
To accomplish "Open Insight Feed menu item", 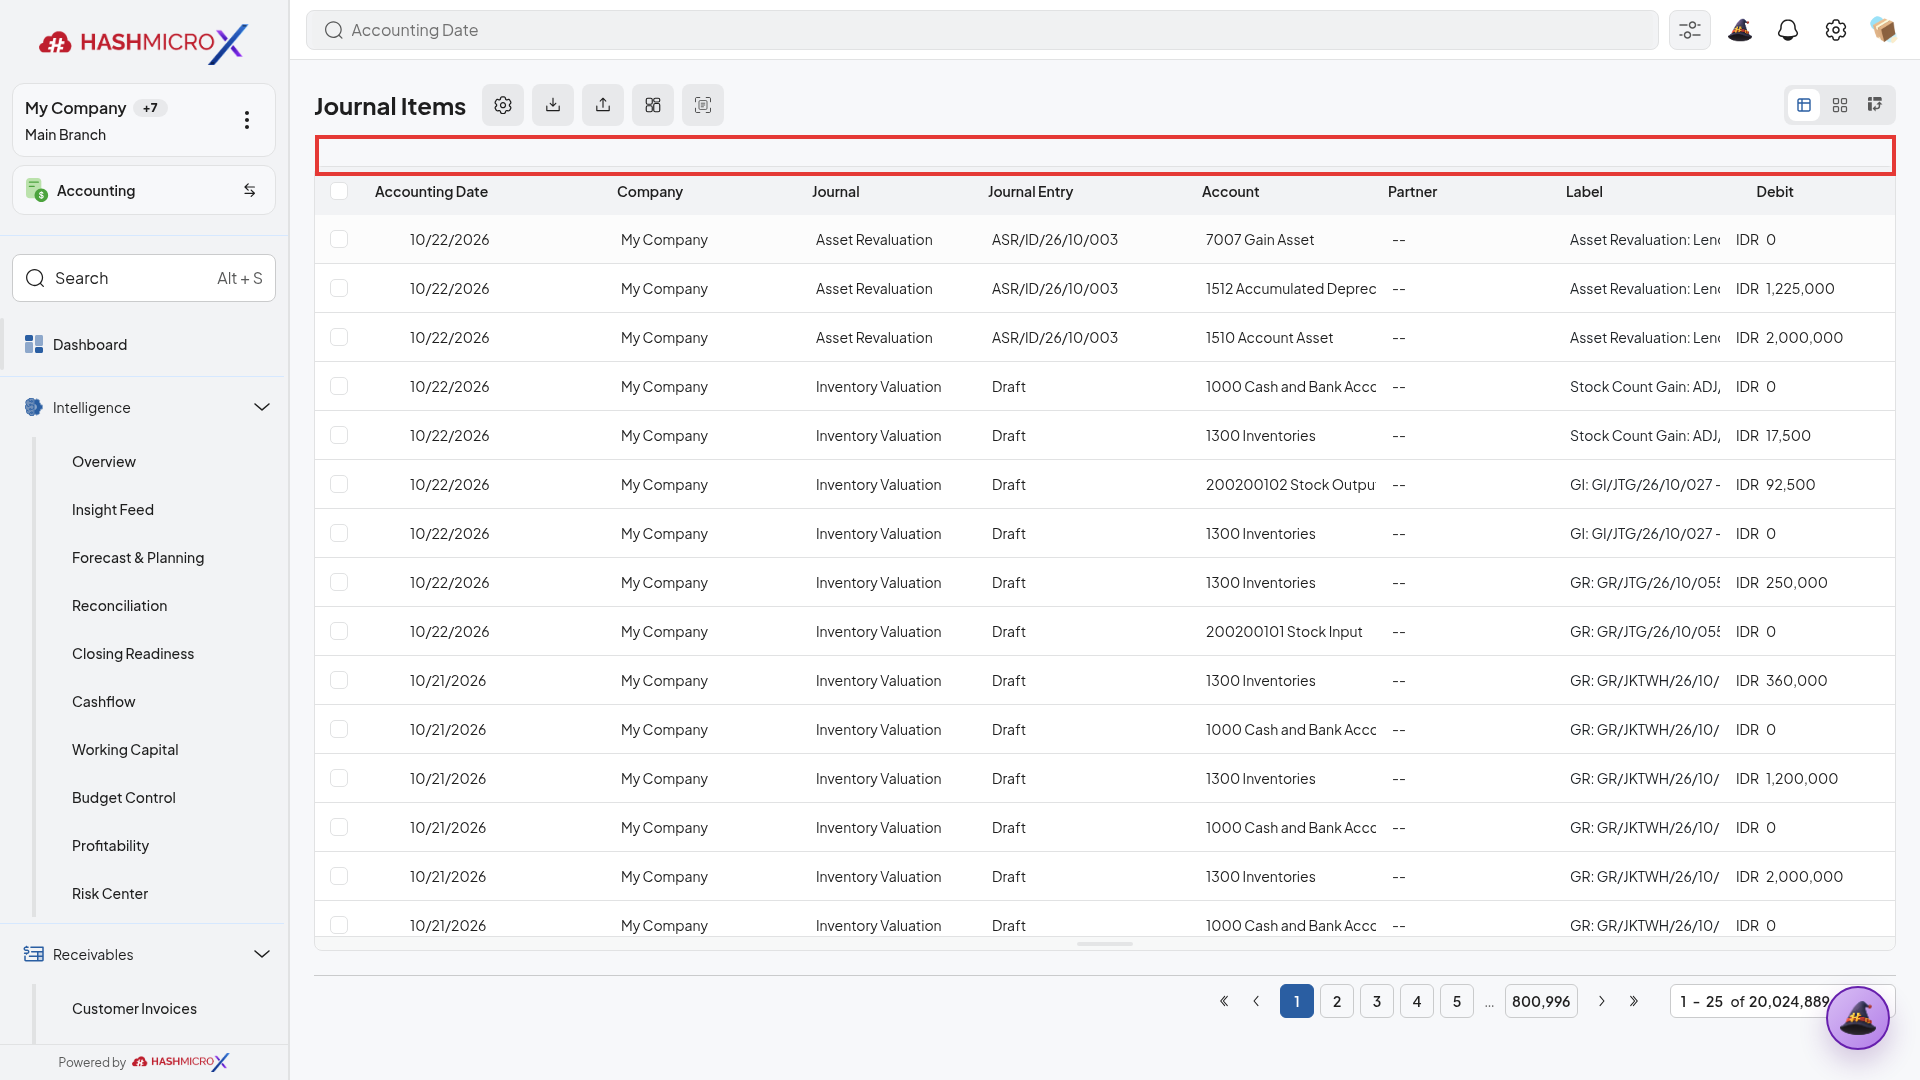I will point(113,510).
